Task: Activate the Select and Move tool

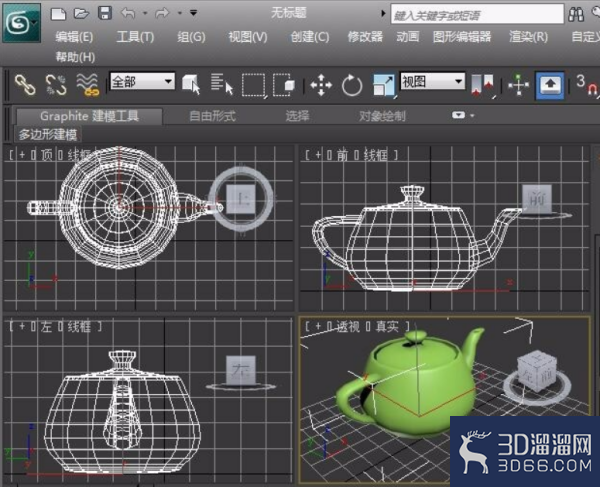Action: coord(321,85)
